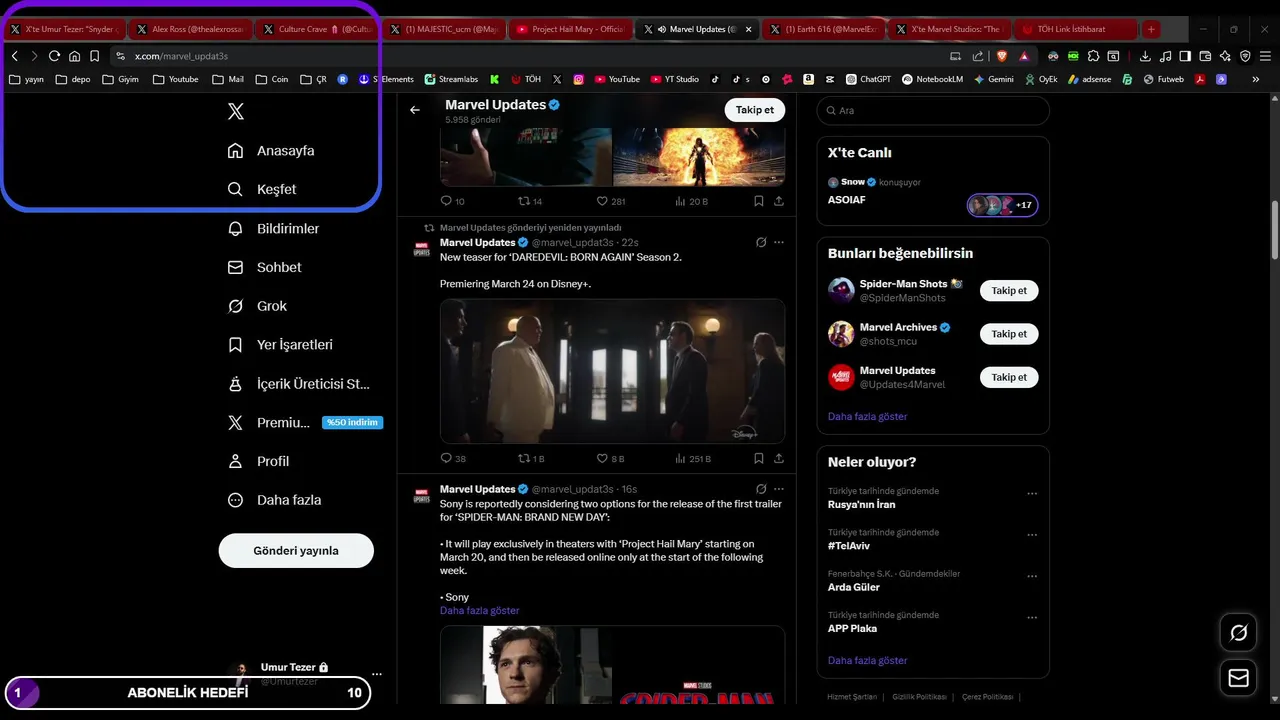The height and width of the screenshot is (720, 1280).
Task: Open Grok from the left sidebar
Action: tap(258, 306)
